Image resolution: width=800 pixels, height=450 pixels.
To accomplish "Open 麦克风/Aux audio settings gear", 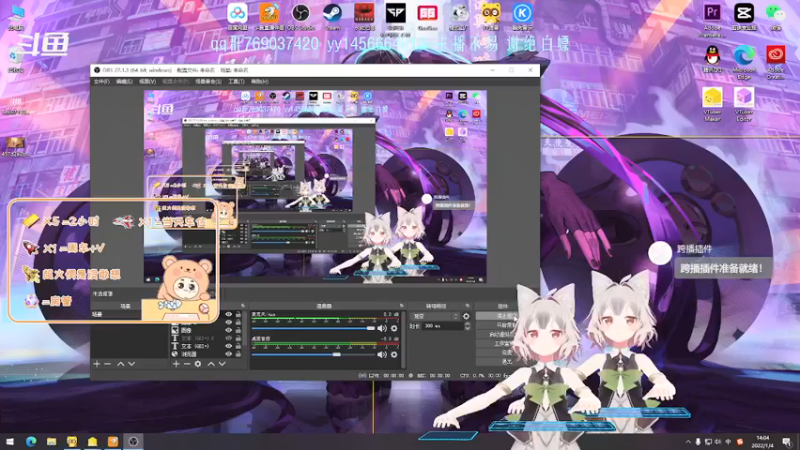I will pyautogui.click(x=394, y=329).
